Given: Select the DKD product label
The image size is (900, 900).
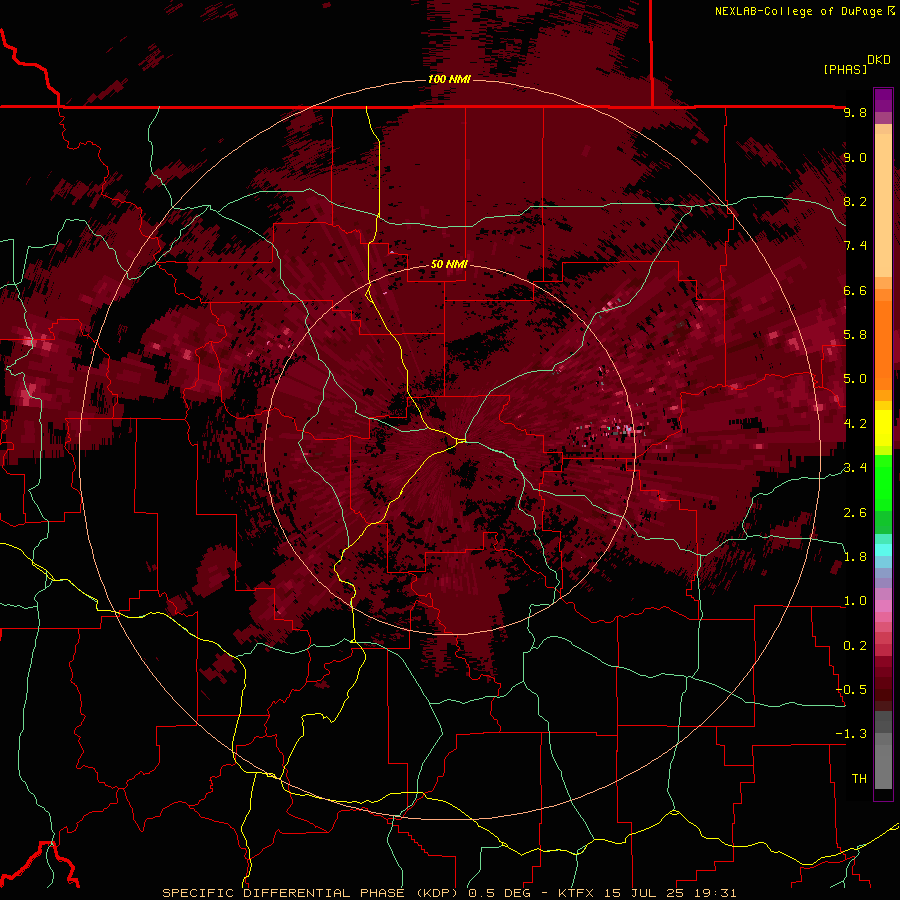Looking at the screenshot, I should coord(878,60).
